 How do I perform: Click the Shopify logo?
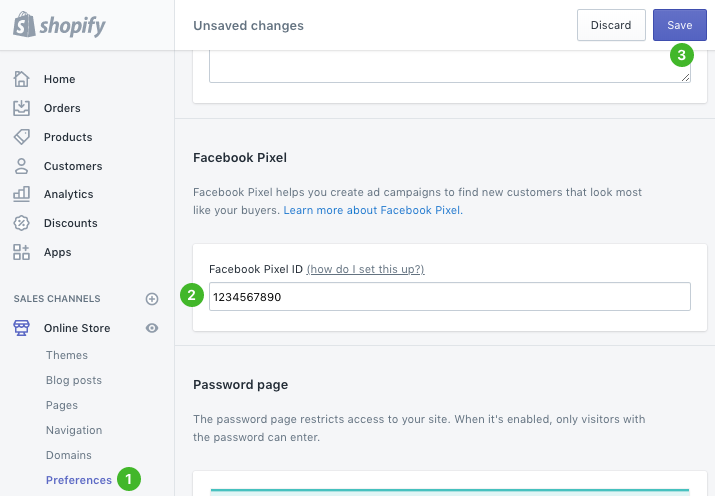pos(59,25)
